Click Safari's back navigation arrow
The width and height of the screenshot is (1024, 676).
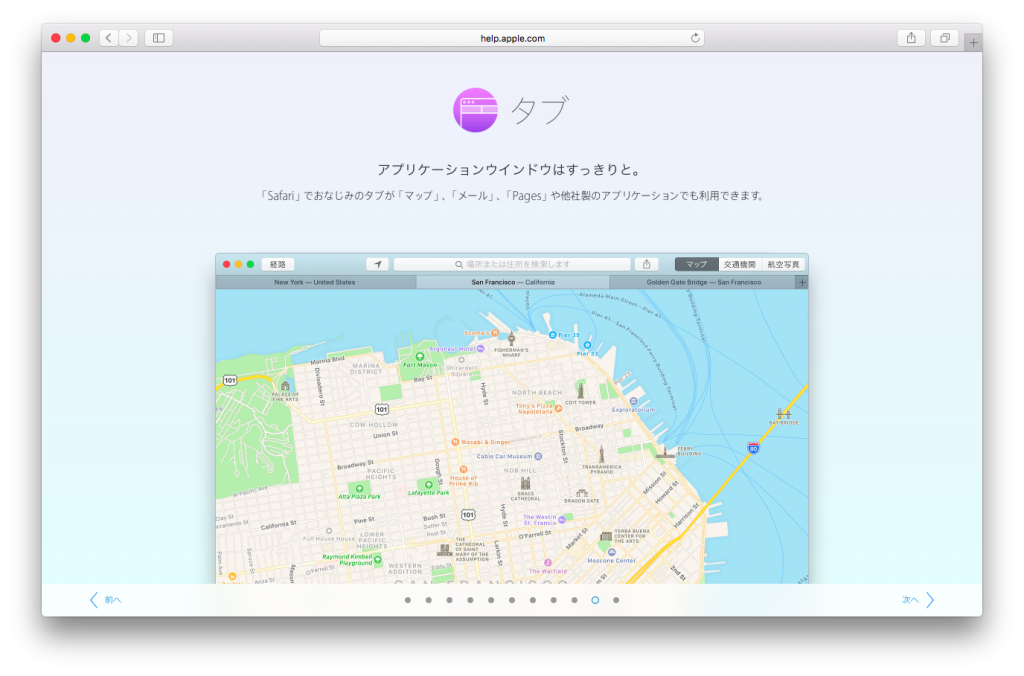109,38
